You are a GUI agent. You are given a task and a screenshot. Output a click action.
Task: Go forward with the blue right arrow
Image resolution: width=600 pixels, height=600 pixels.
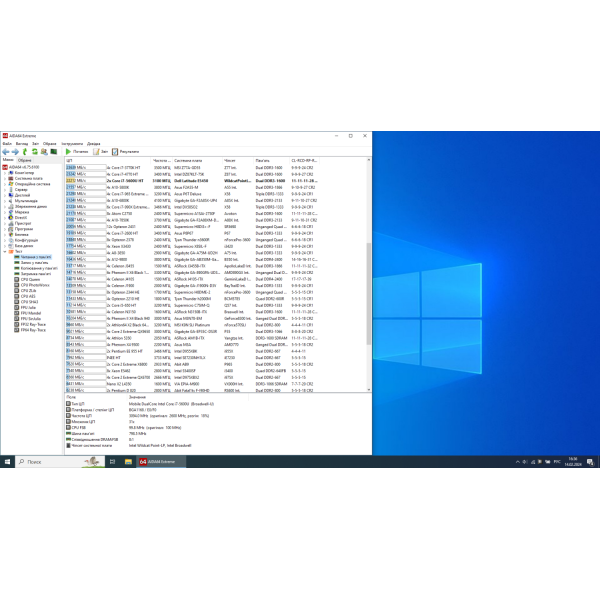click(x=15, y=152)
